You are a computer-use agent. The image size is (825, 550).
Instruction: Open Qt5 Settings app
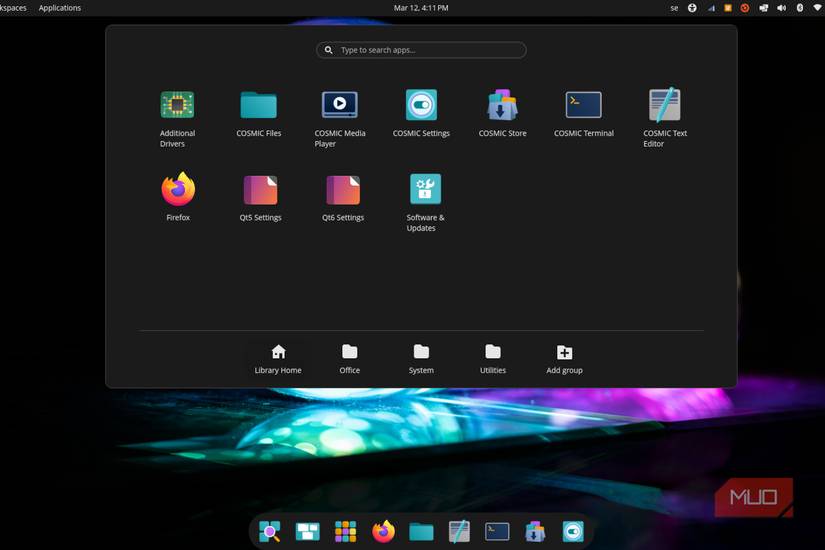pyautogui.click(x=260, y=198)
